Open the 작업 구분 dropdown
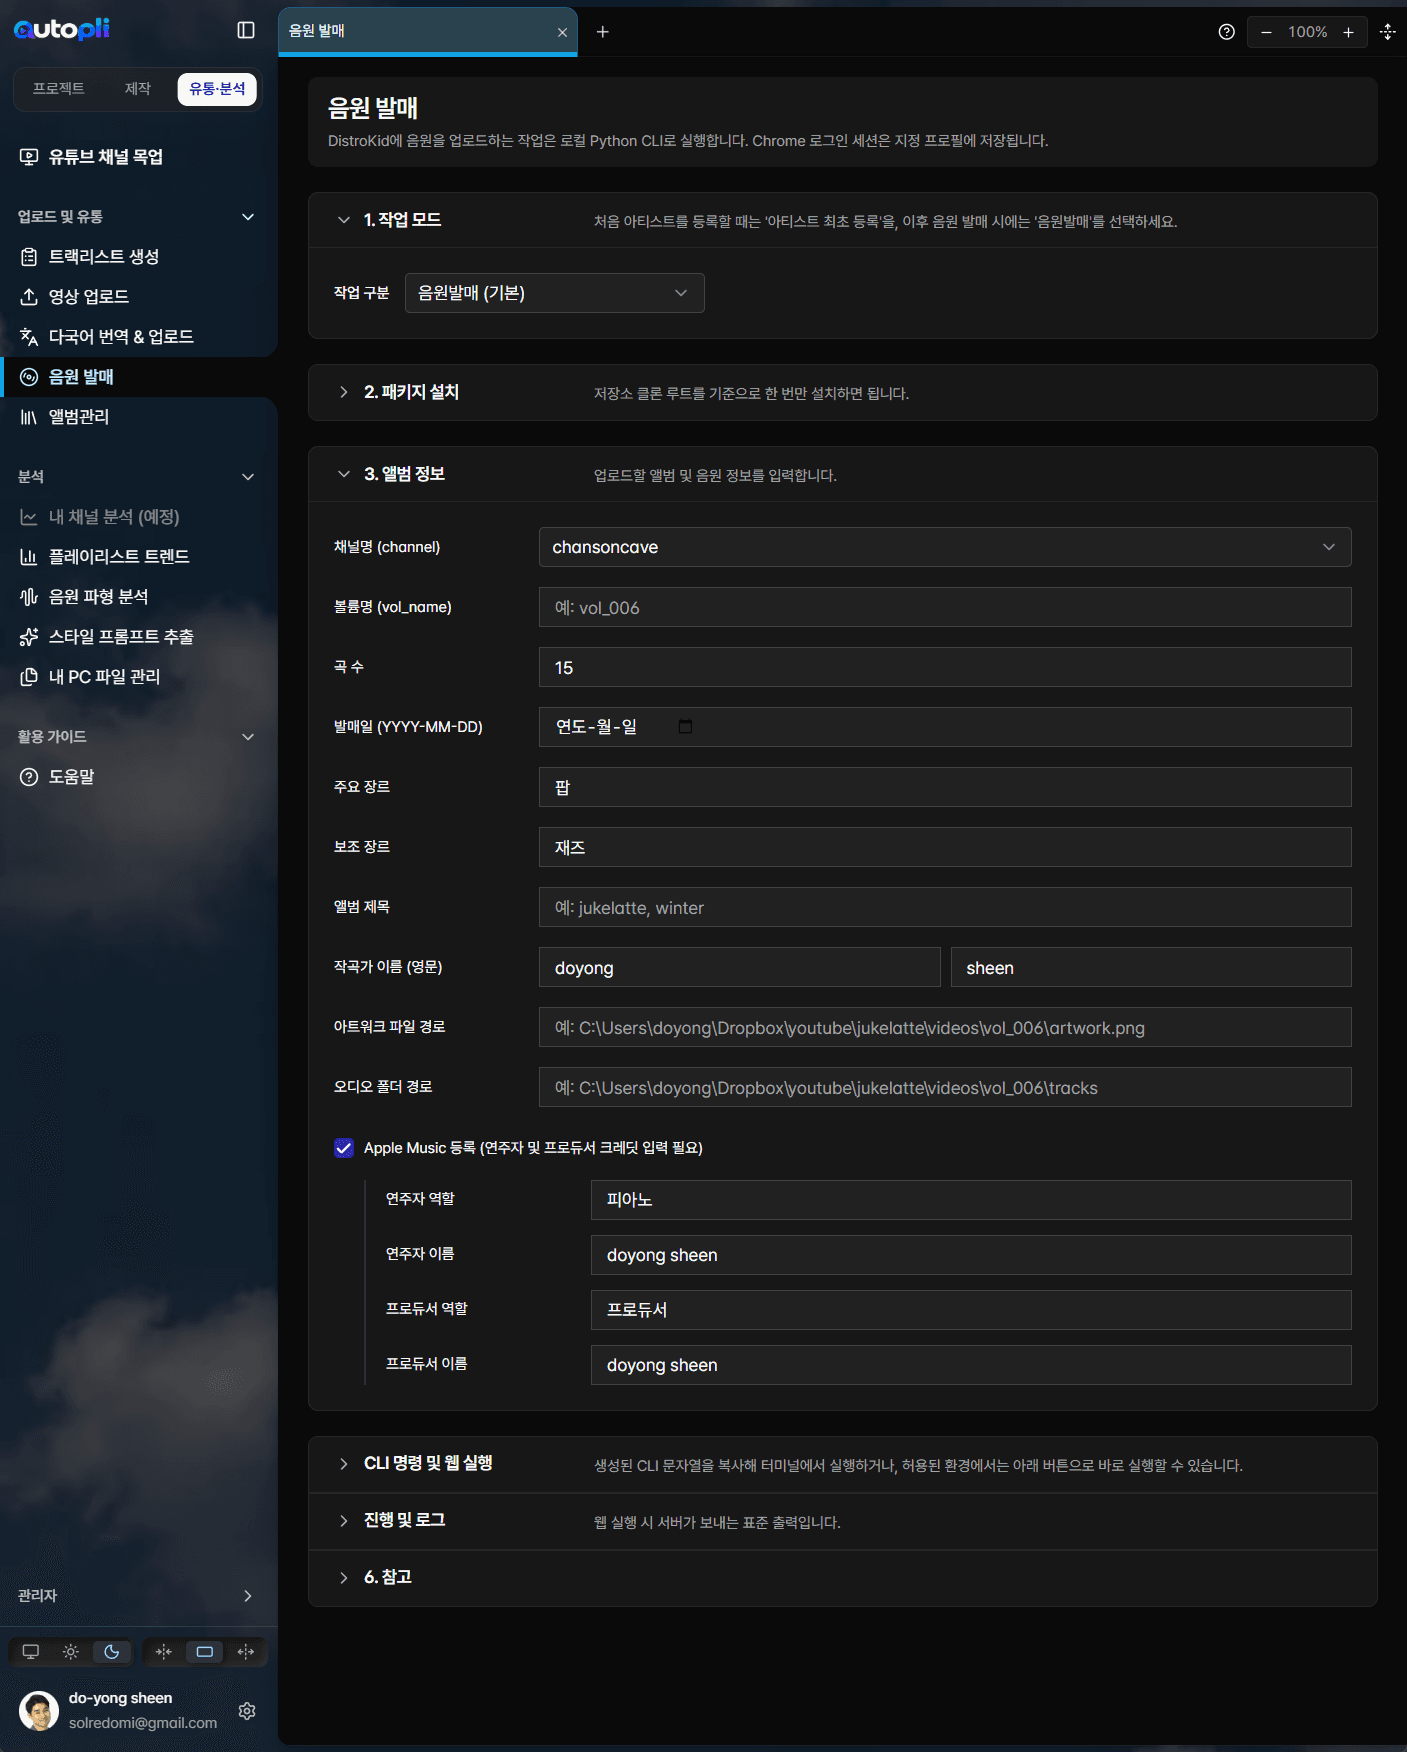1407x1752 pixels. click(x=554, y=293)
